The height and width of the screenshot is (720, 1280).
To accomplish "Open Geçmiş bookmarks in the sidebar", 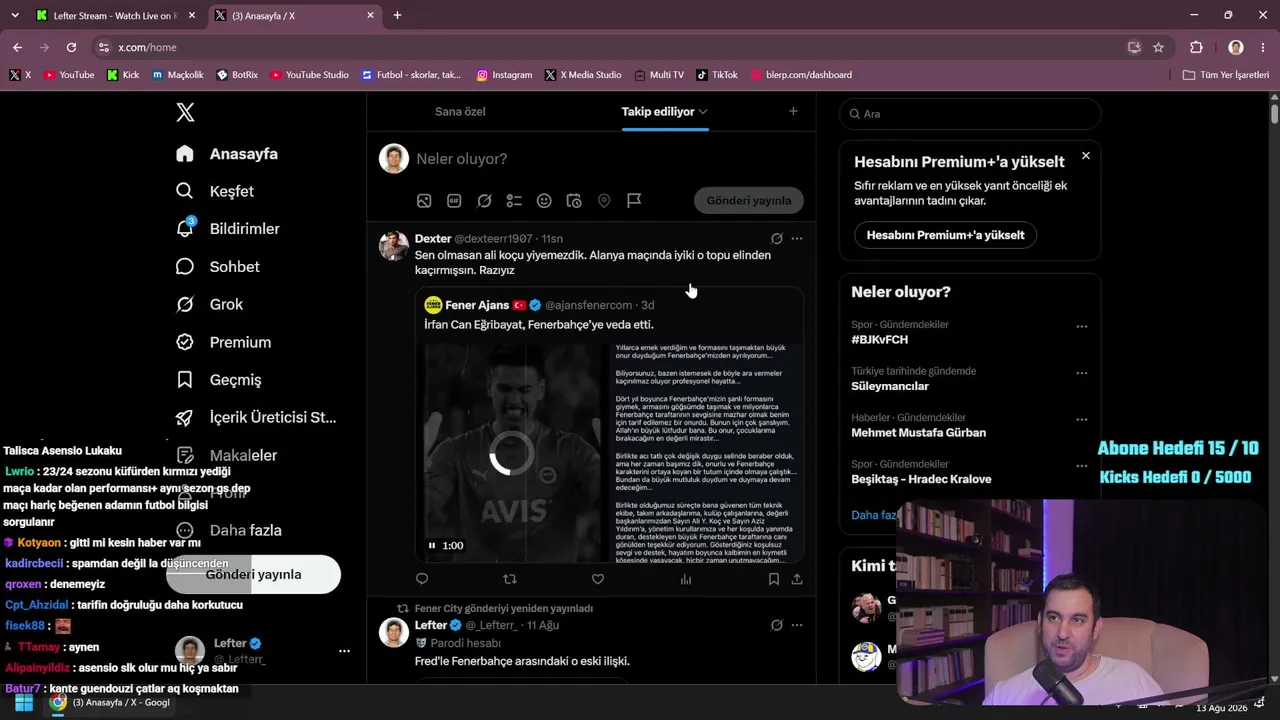I will pyautogui.click(x=218, y=380).
